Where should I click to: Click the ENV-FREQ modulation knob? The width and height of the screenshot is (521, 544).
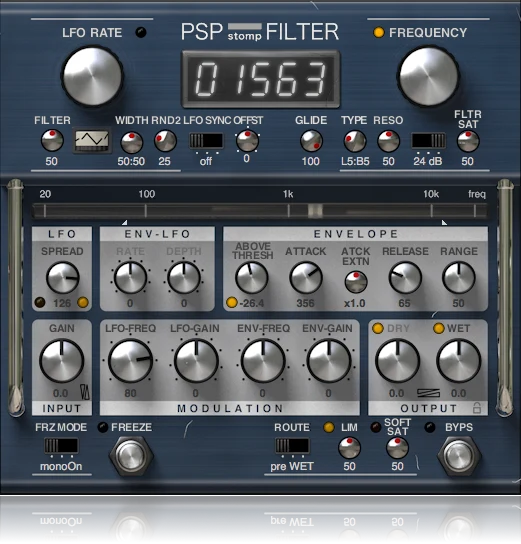(x=263, y=361)
